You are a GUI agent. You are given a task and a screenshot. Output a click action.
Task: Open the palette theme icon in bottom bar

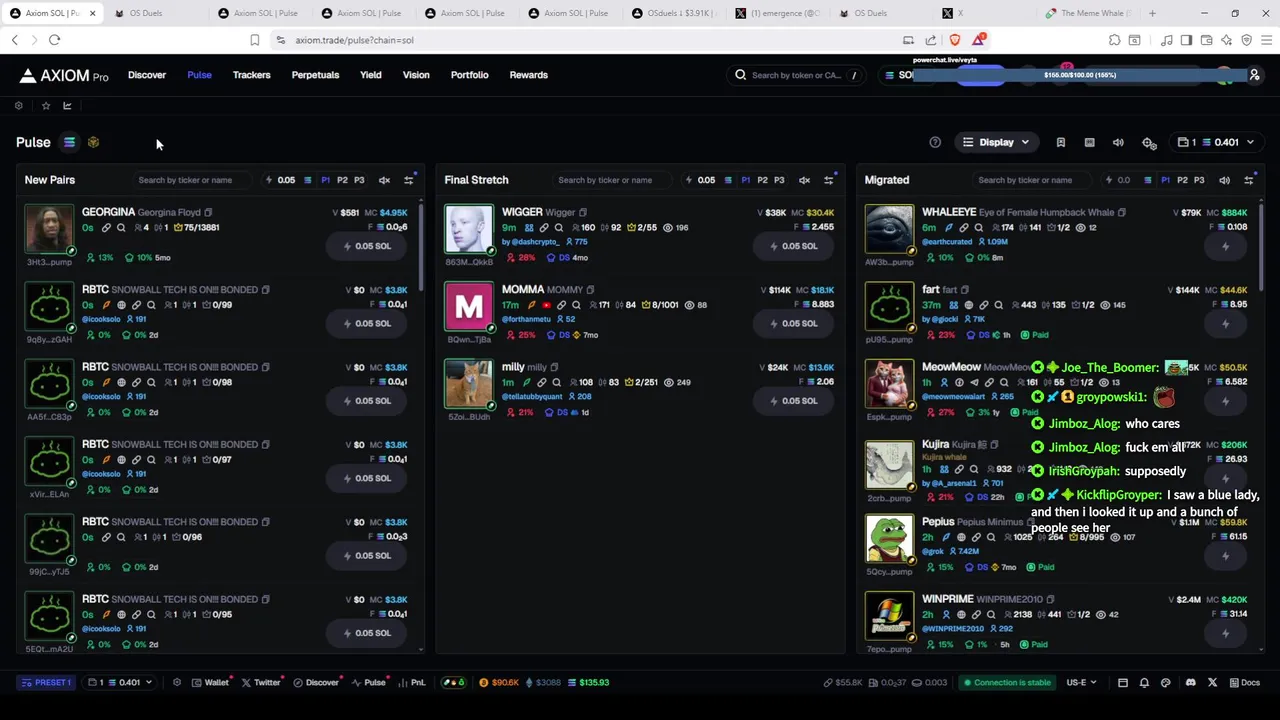[1165, 682]
